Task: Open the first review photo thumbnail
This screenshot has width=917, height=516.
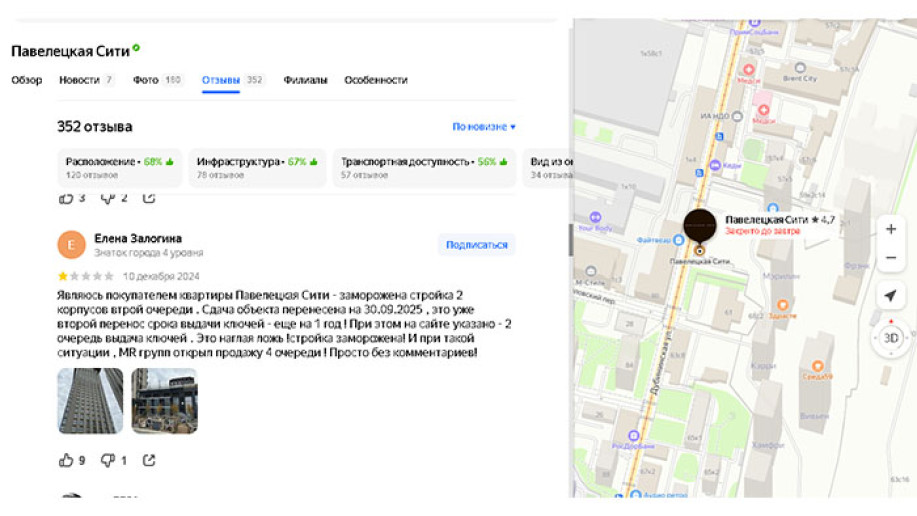Action: (x=90, y=401)
